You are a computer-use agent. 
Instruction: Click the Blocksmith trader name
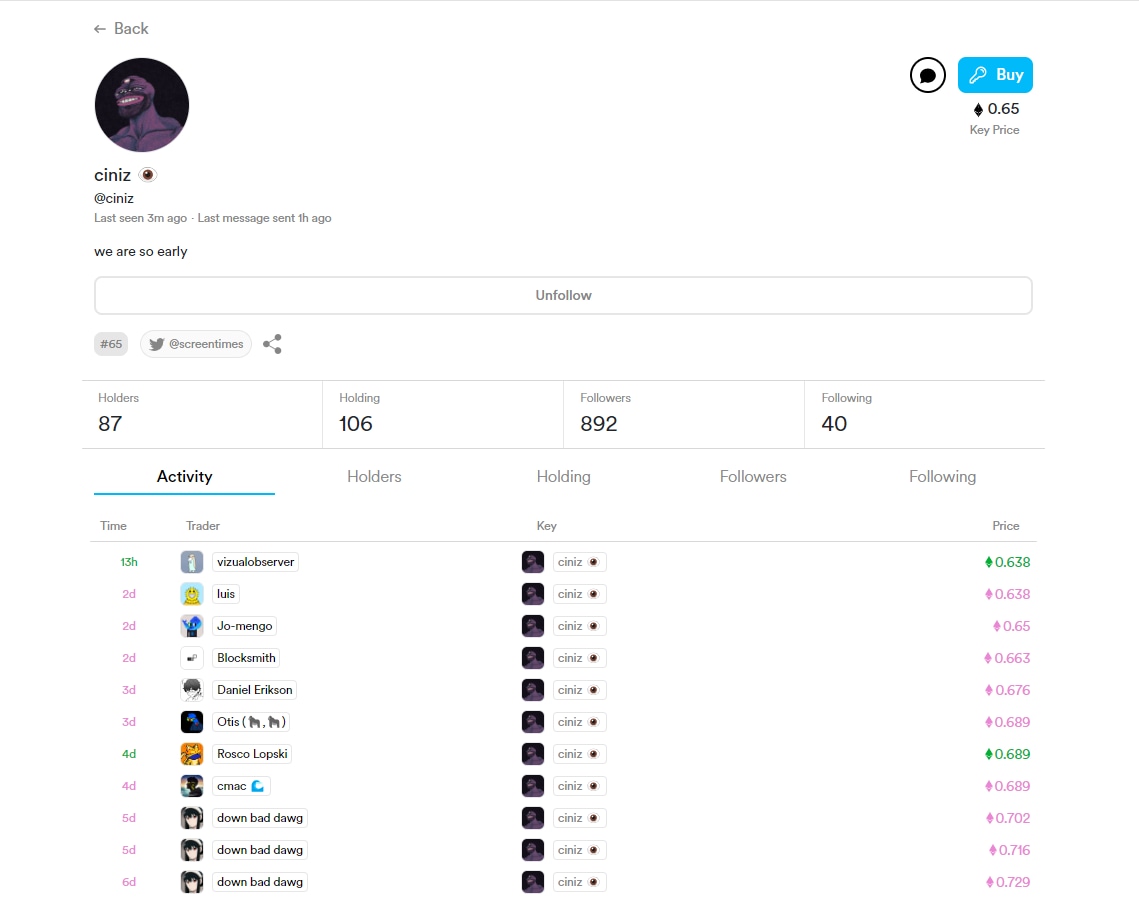(x=246, y=658)
